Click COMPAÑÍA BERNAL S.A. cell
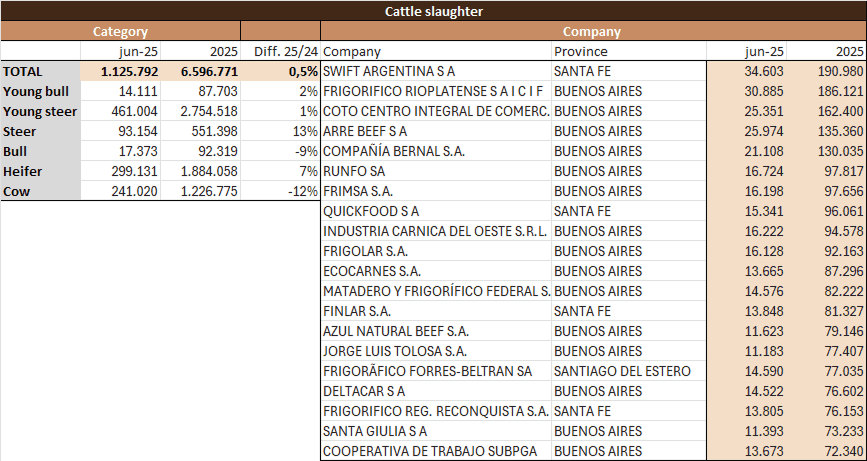This screenshot has width=867, height=461. [436, 151]
